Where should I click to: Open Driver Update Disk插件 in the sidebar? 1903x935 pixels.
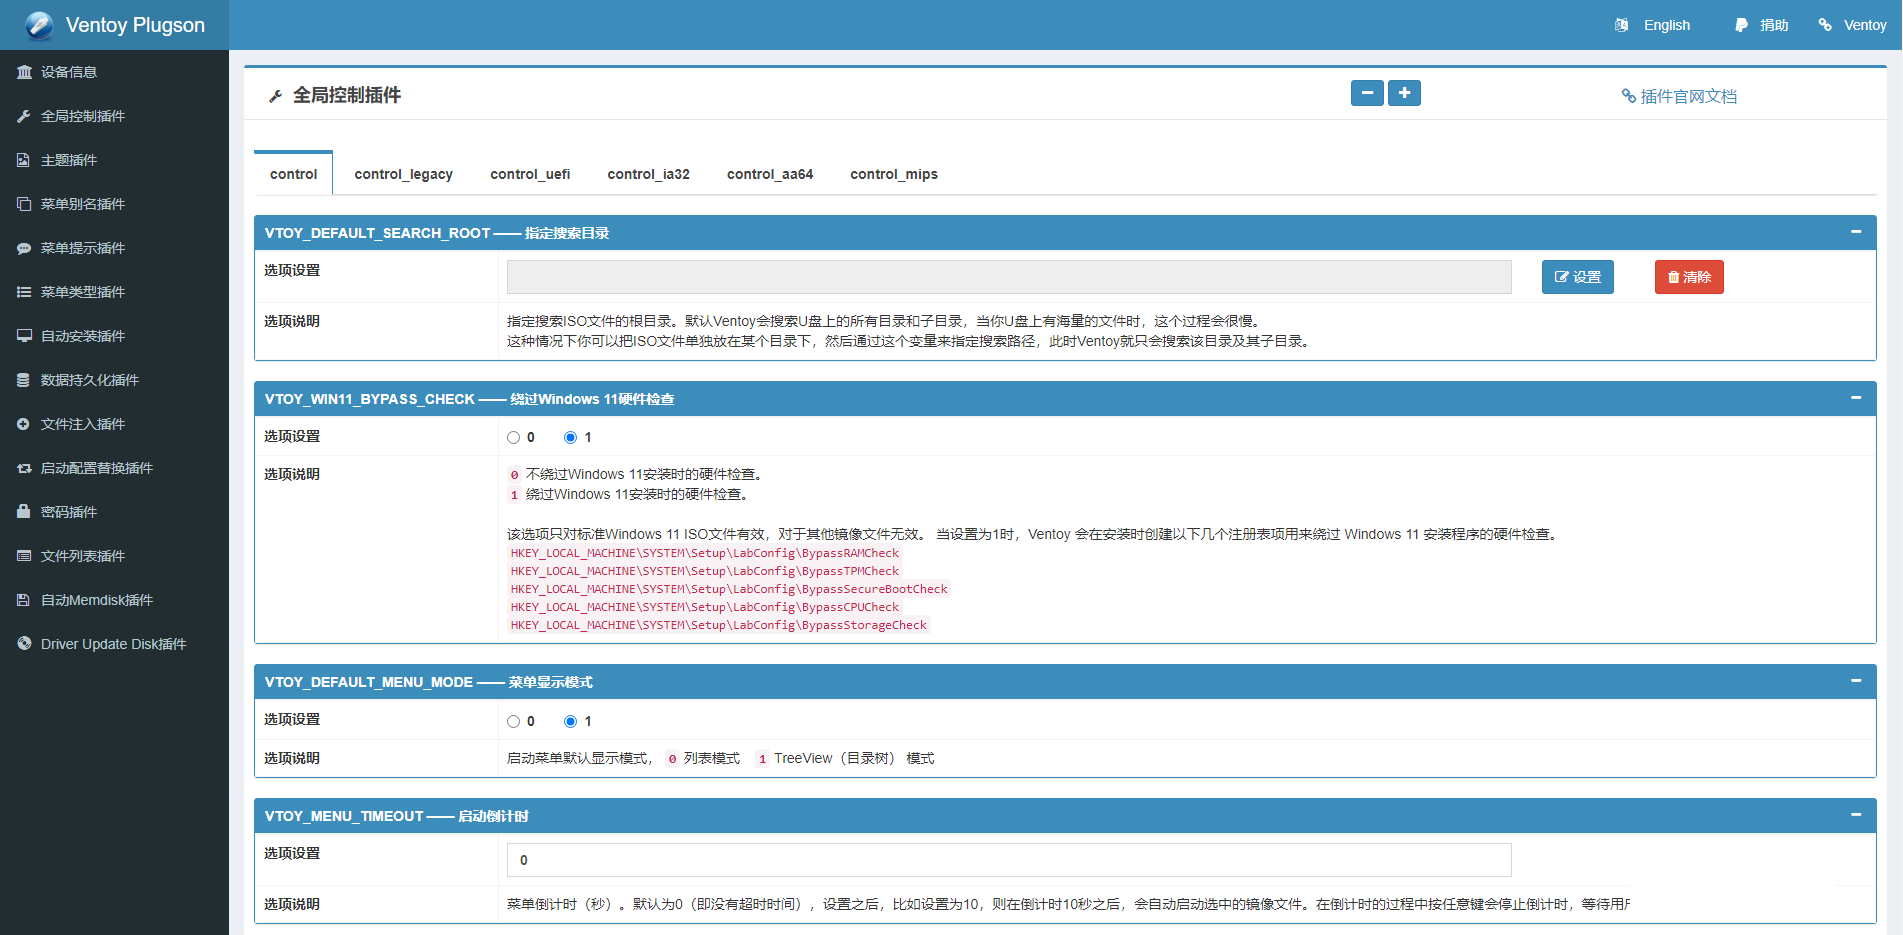(x=114, y=644)
